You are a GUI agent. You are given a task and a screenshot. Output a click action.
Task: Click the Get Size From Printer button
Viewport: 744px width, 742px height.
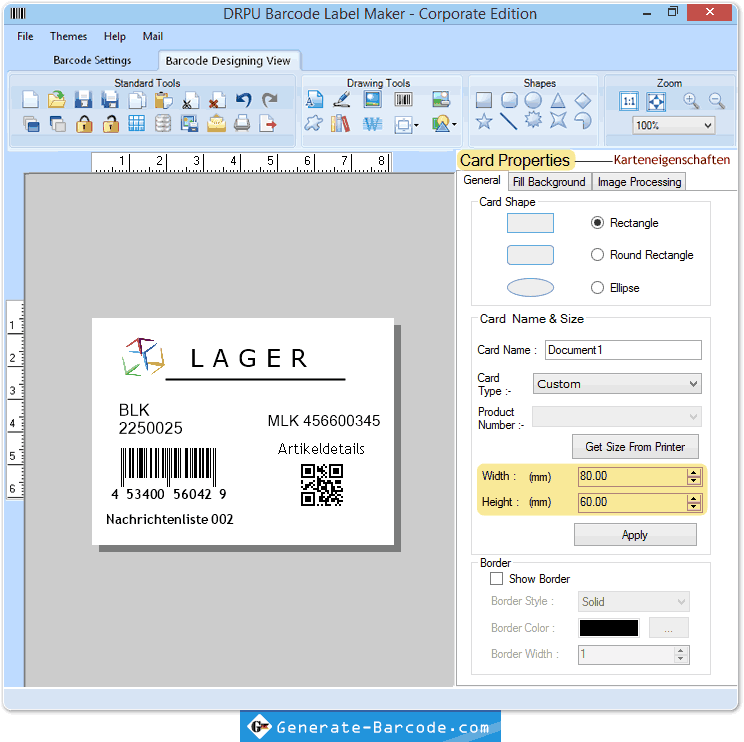[635, 446]
